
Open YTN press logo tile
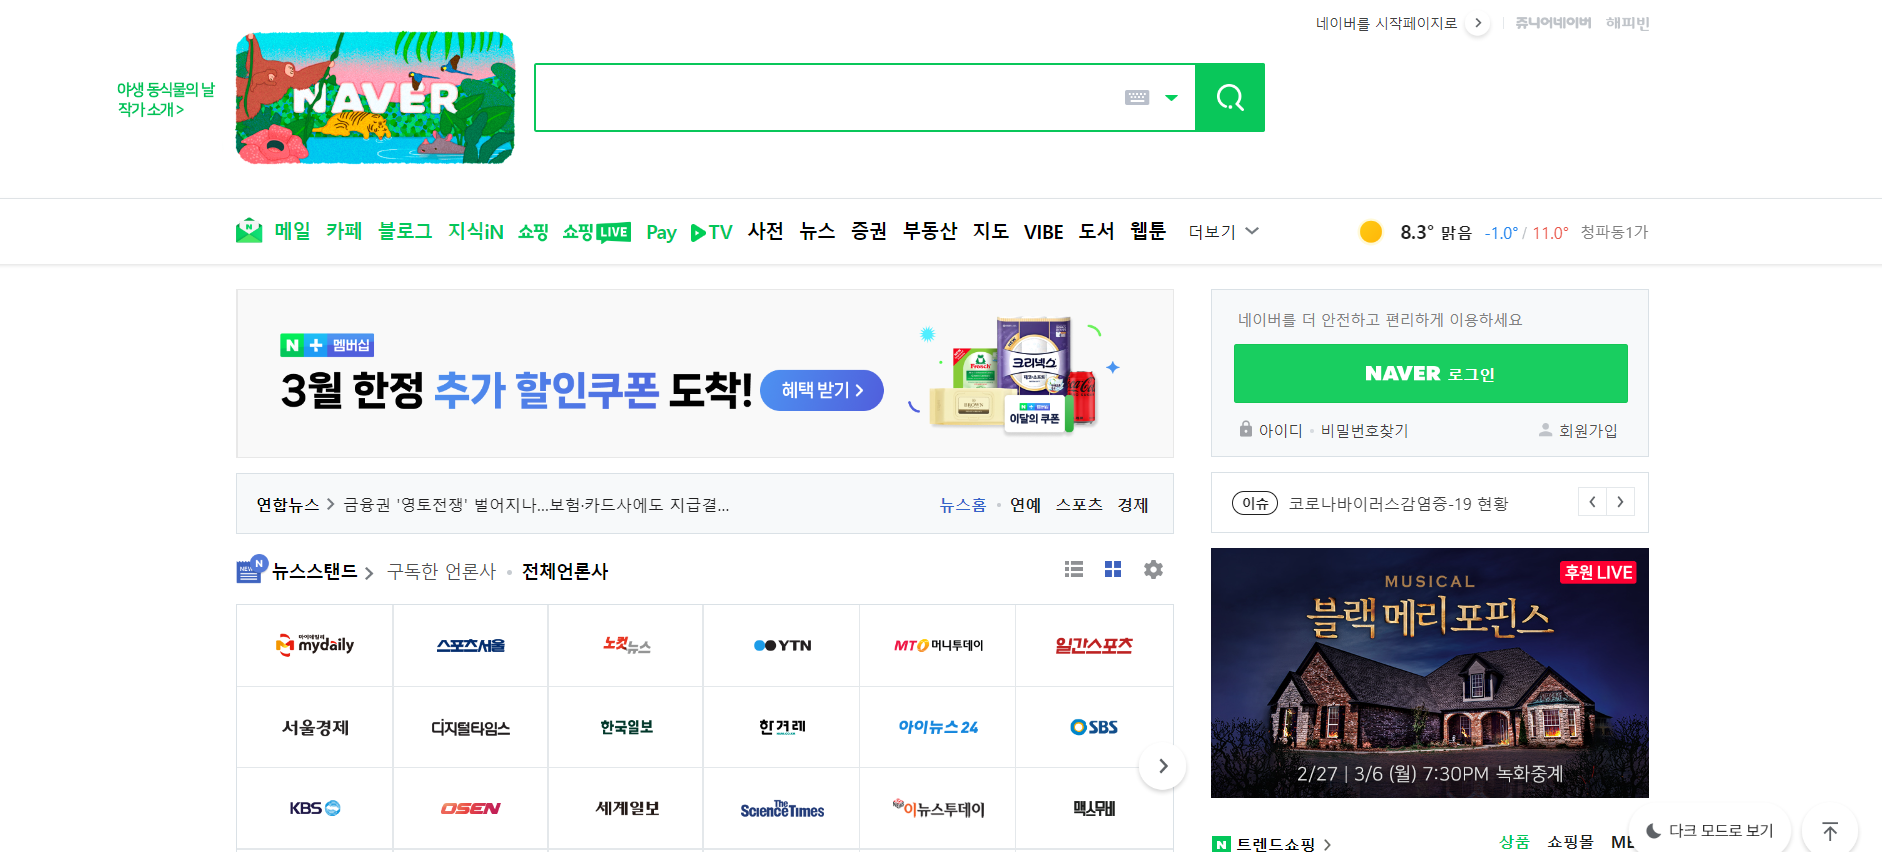(782, 645)
